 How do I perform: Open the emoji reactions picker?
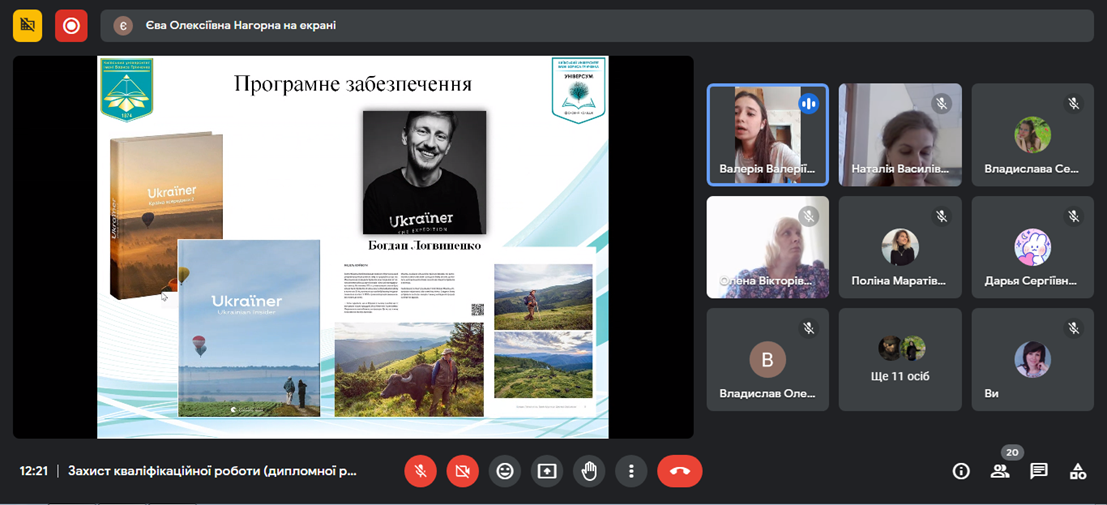[x=505, y=471]
